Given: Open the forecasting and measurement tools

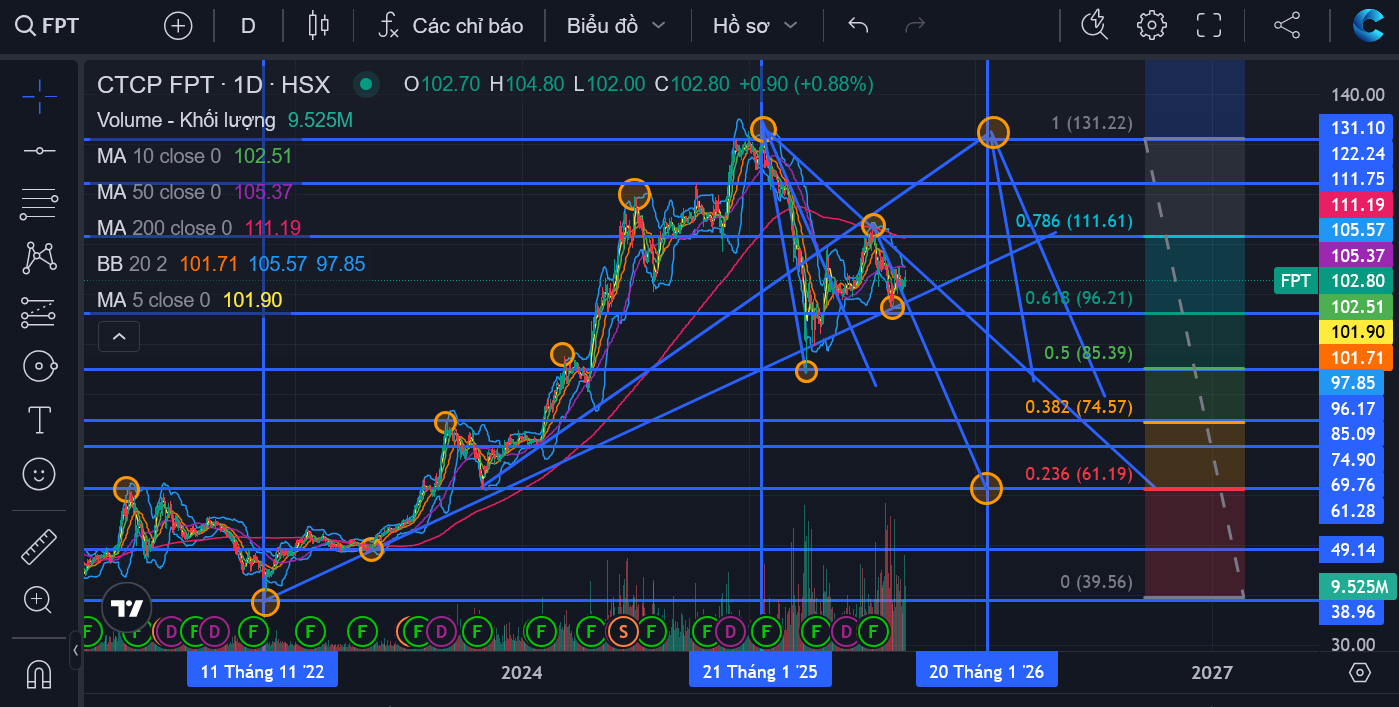Looking at the screenshot, I should point(39,312).
